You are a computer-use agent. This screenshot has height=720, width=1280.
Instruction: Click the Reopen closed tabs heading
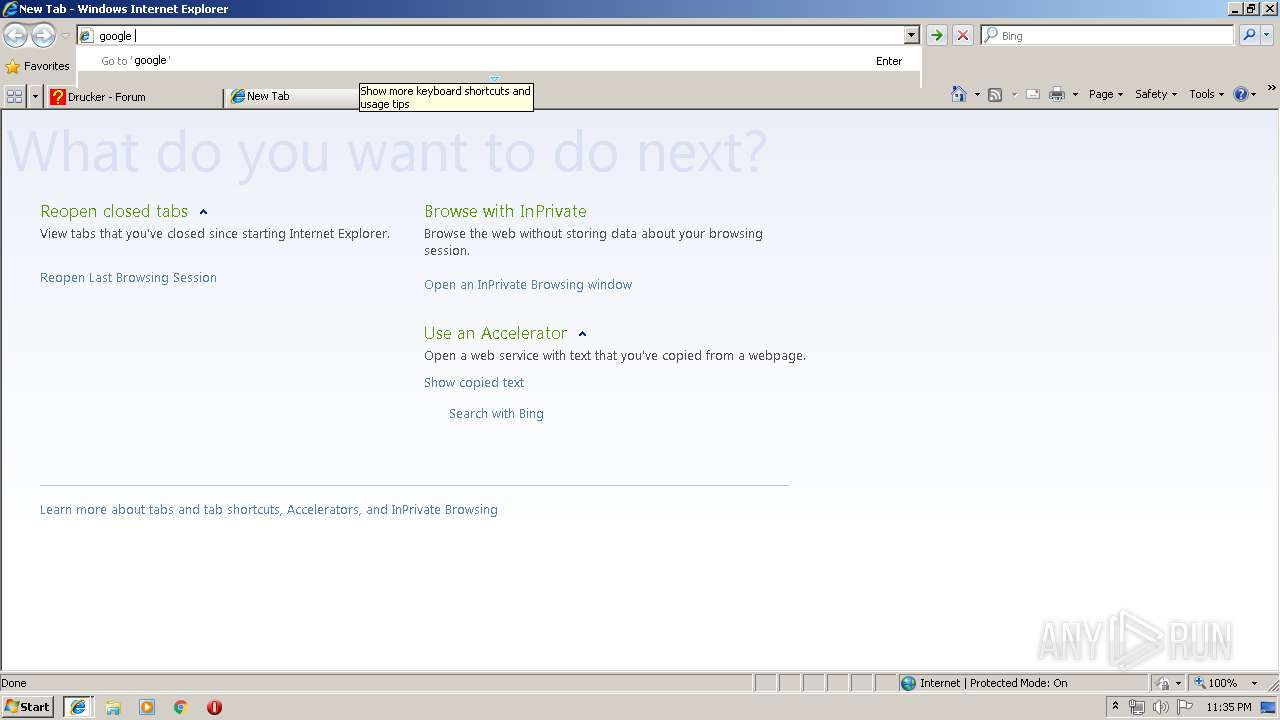click(114, 212)
